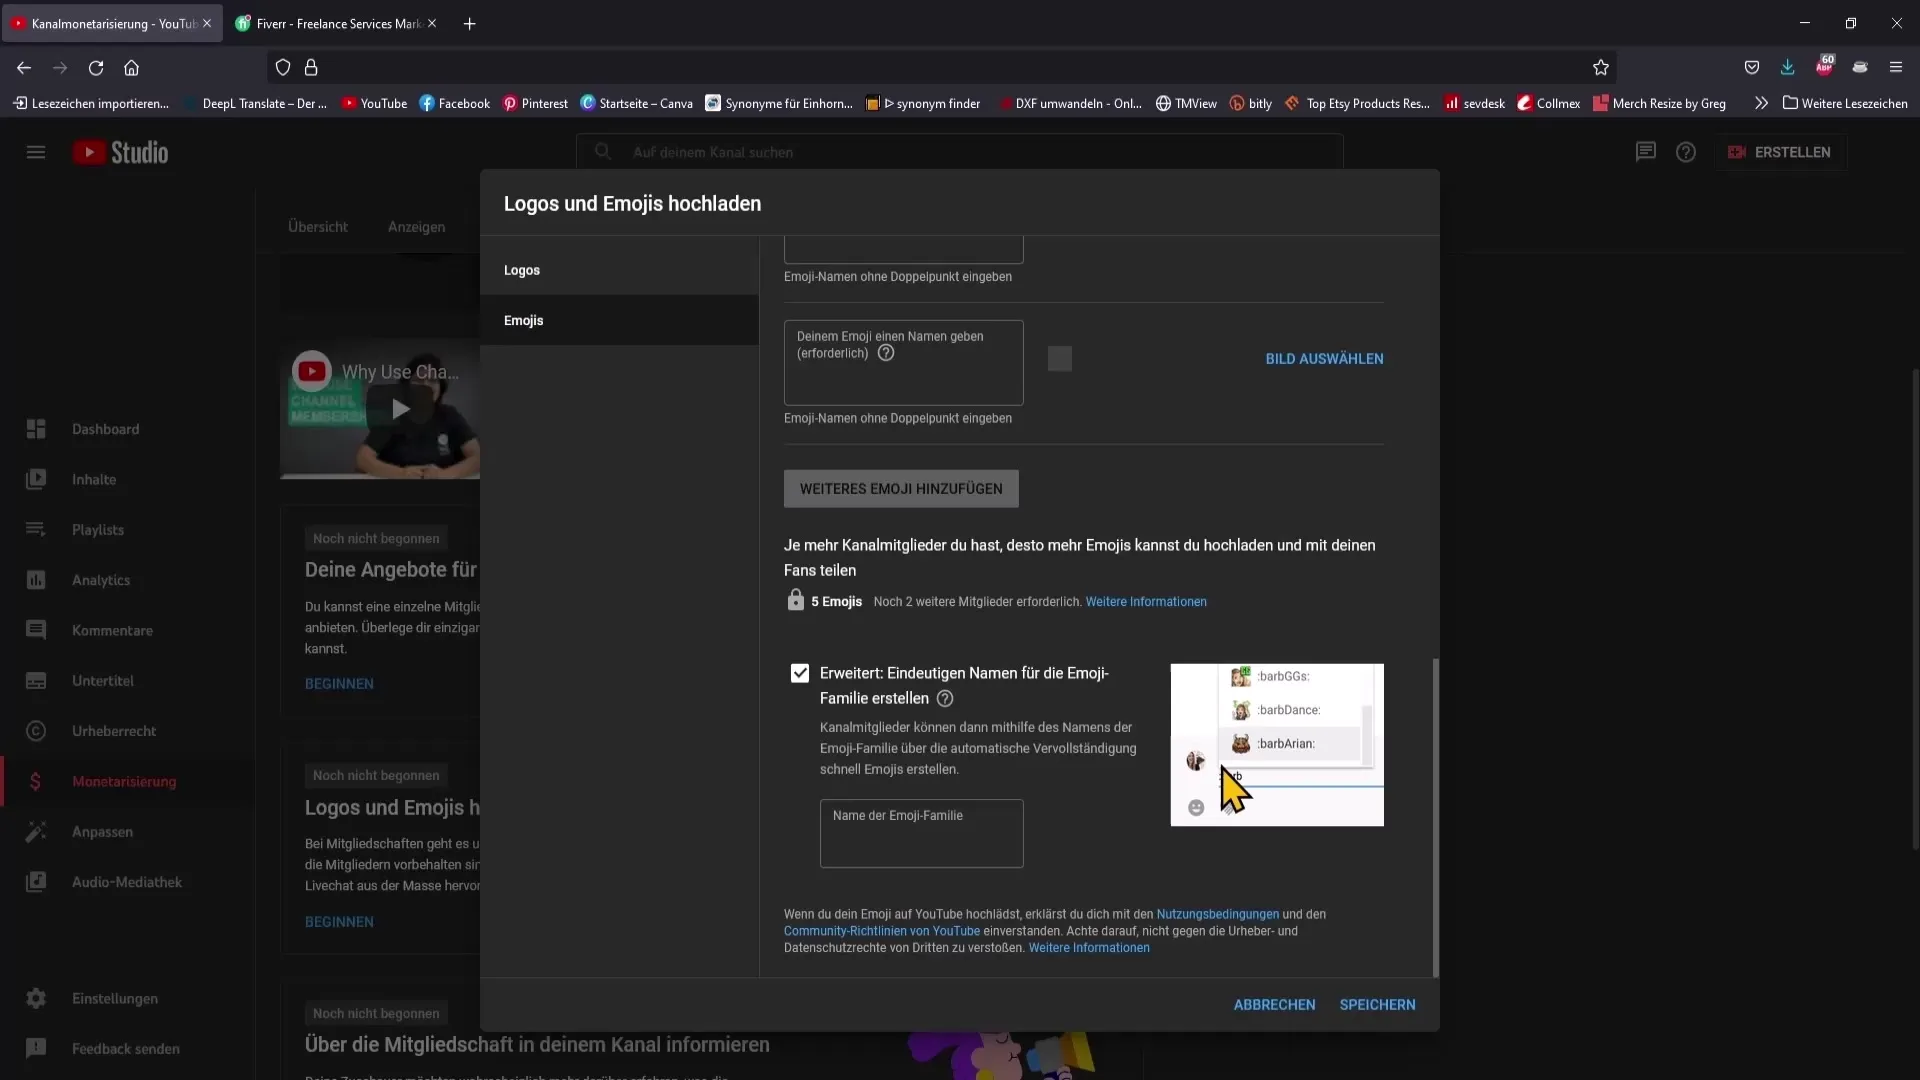Screen dimensions: 1920x1080
Task: Click the Dashboard sidebar icon
Action: tap(36, 429)
